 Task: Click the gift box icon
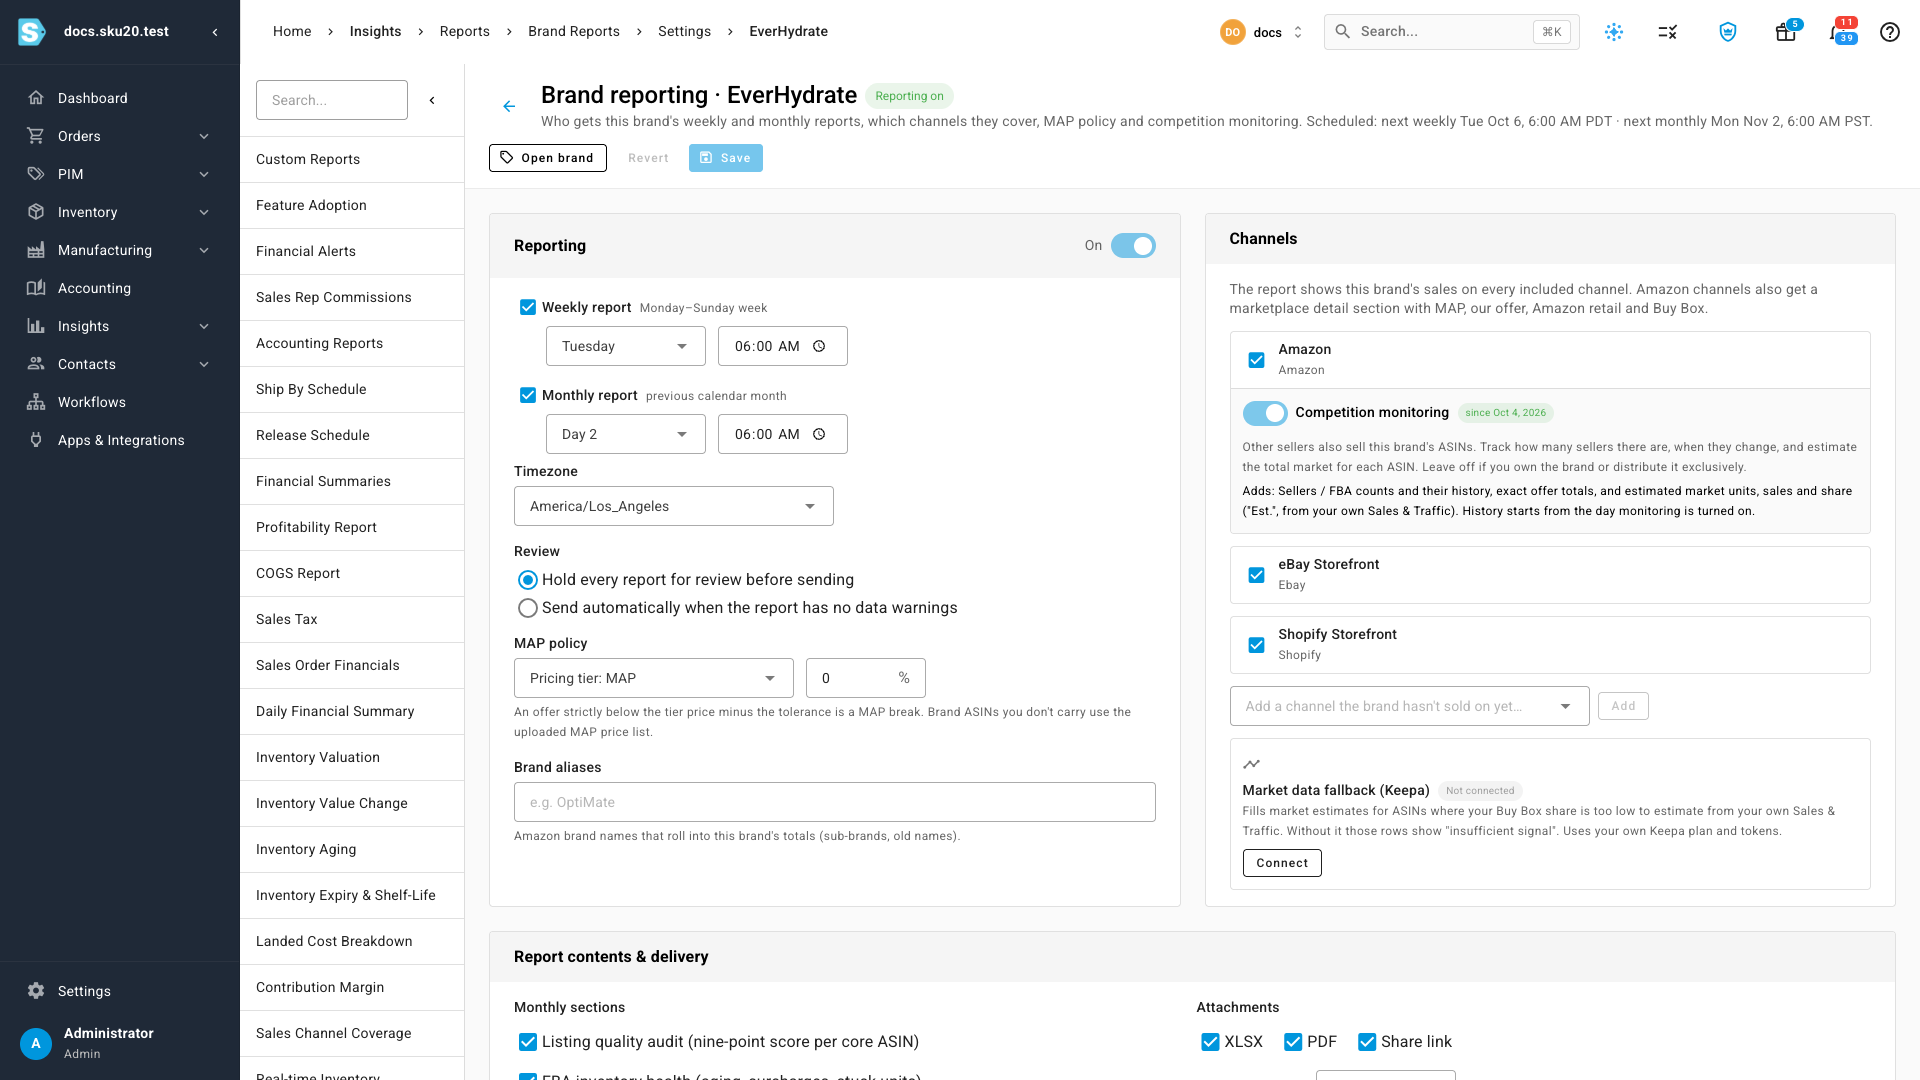click(1785, 32)
